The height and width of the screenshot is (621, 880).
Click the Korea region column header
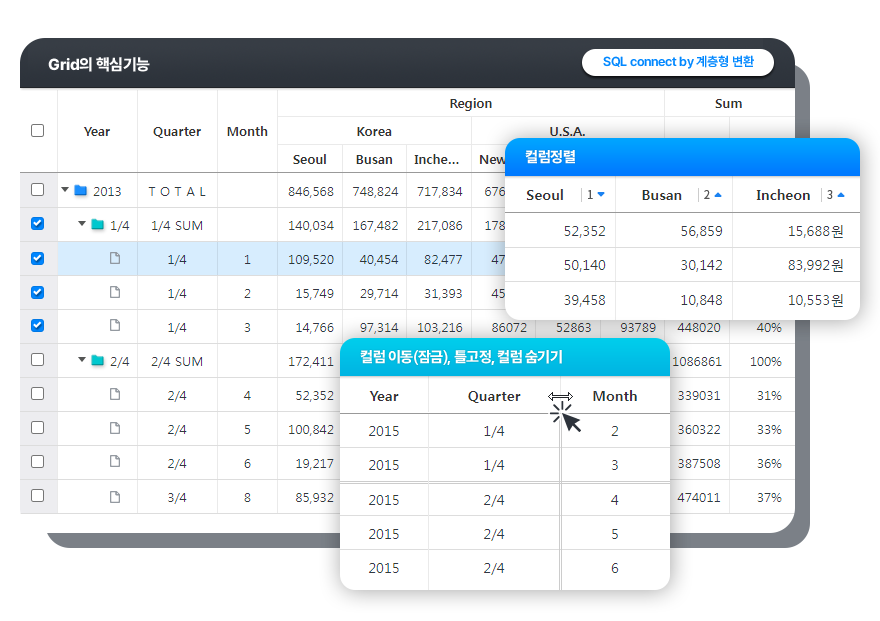pyautogui.click(x=374, y=131)
